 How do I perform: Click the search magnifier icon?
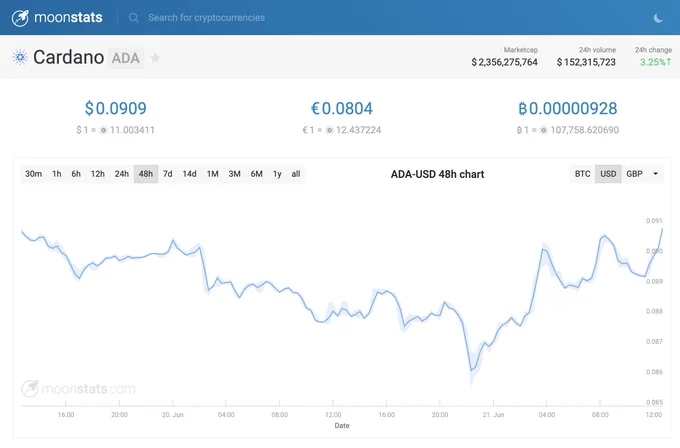pos(134,18)
